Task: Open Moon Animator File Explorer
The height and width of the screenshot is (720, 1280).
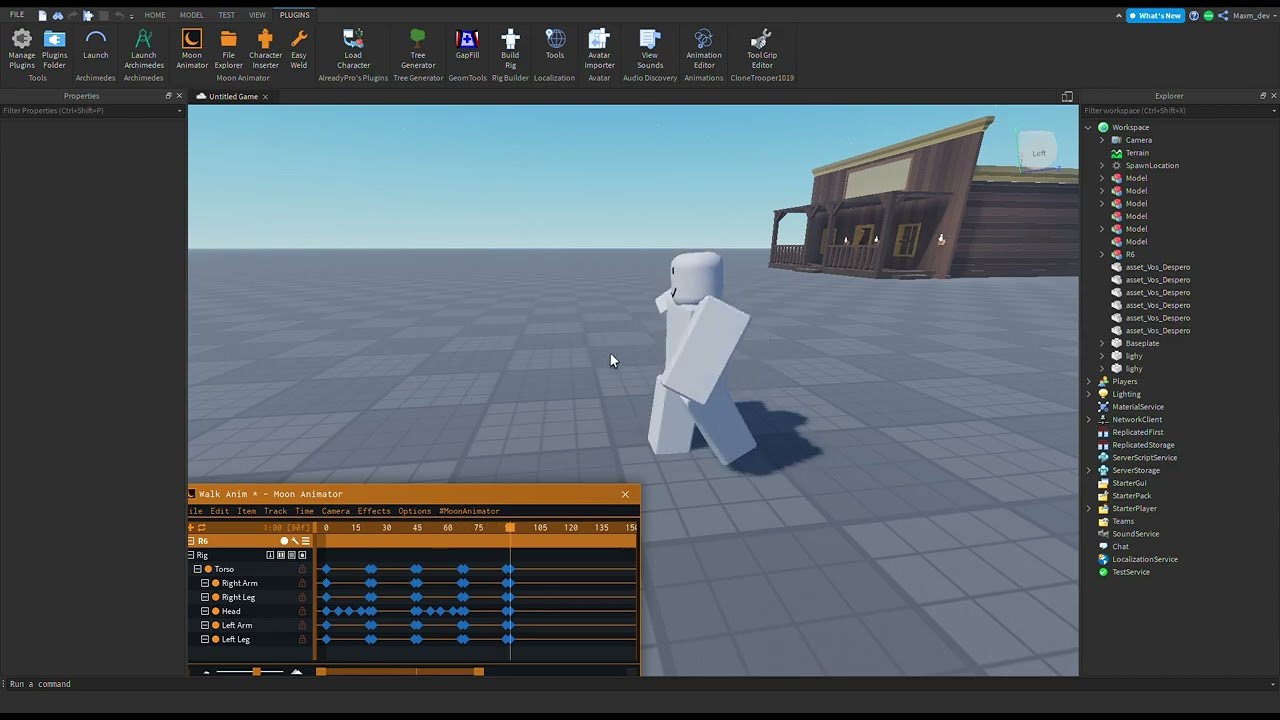Action: 228,49
